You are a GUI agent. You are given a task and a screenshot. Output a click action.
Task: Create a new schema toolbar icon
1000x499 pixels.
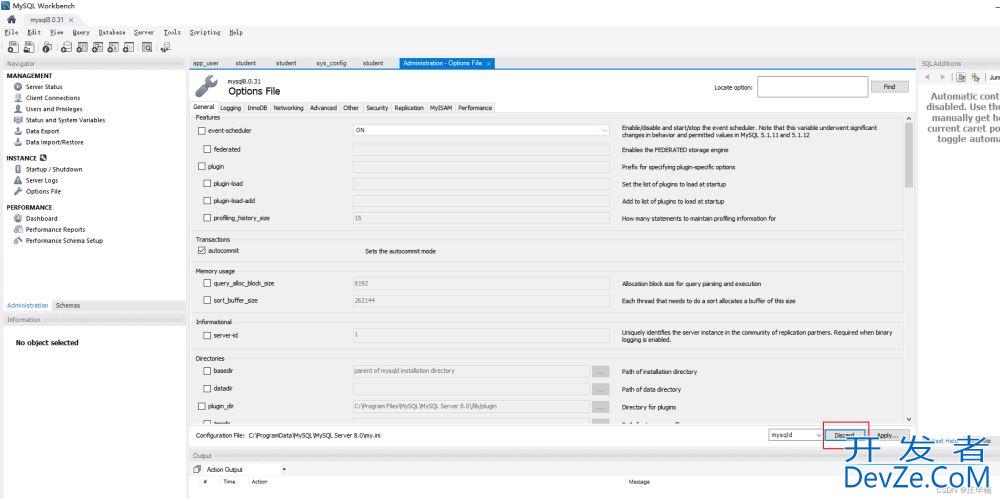tap(66, 47)
